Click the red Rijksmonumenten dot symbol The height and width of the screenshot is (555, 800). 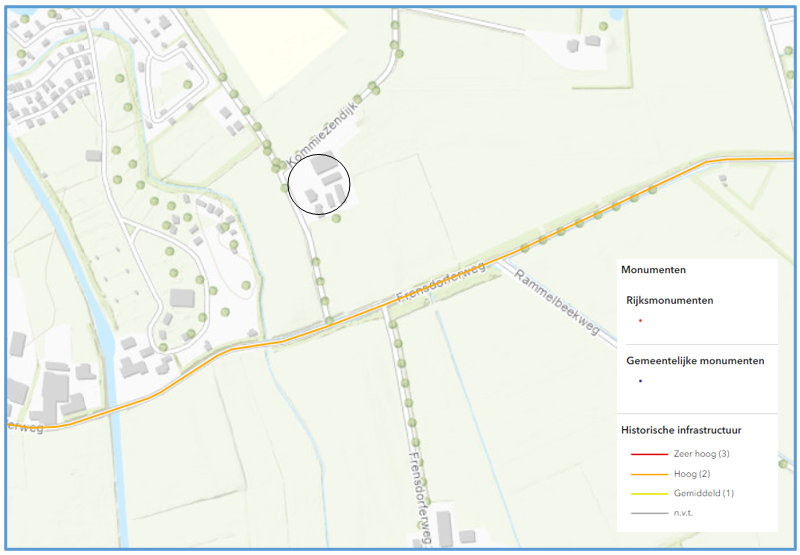coord(640,320)
